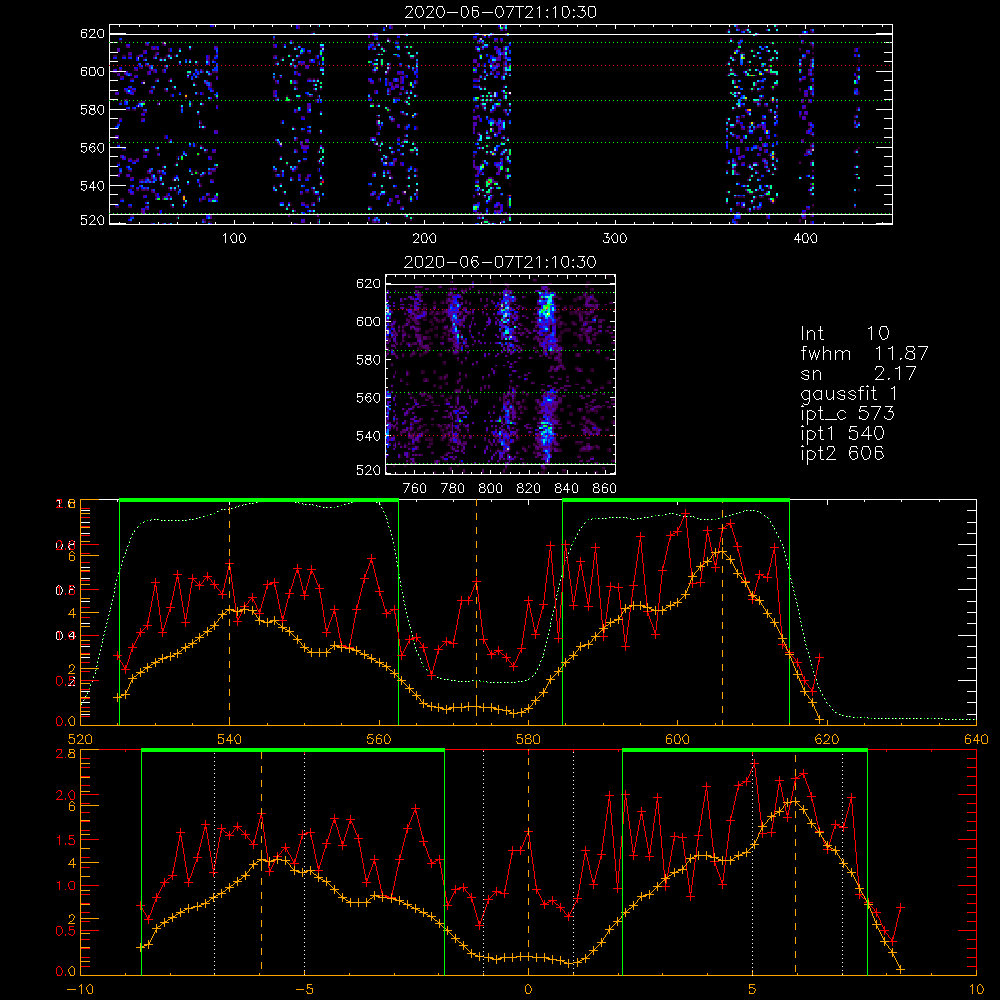Click the bottom plot's green bar right of zero

pos(745,751)
